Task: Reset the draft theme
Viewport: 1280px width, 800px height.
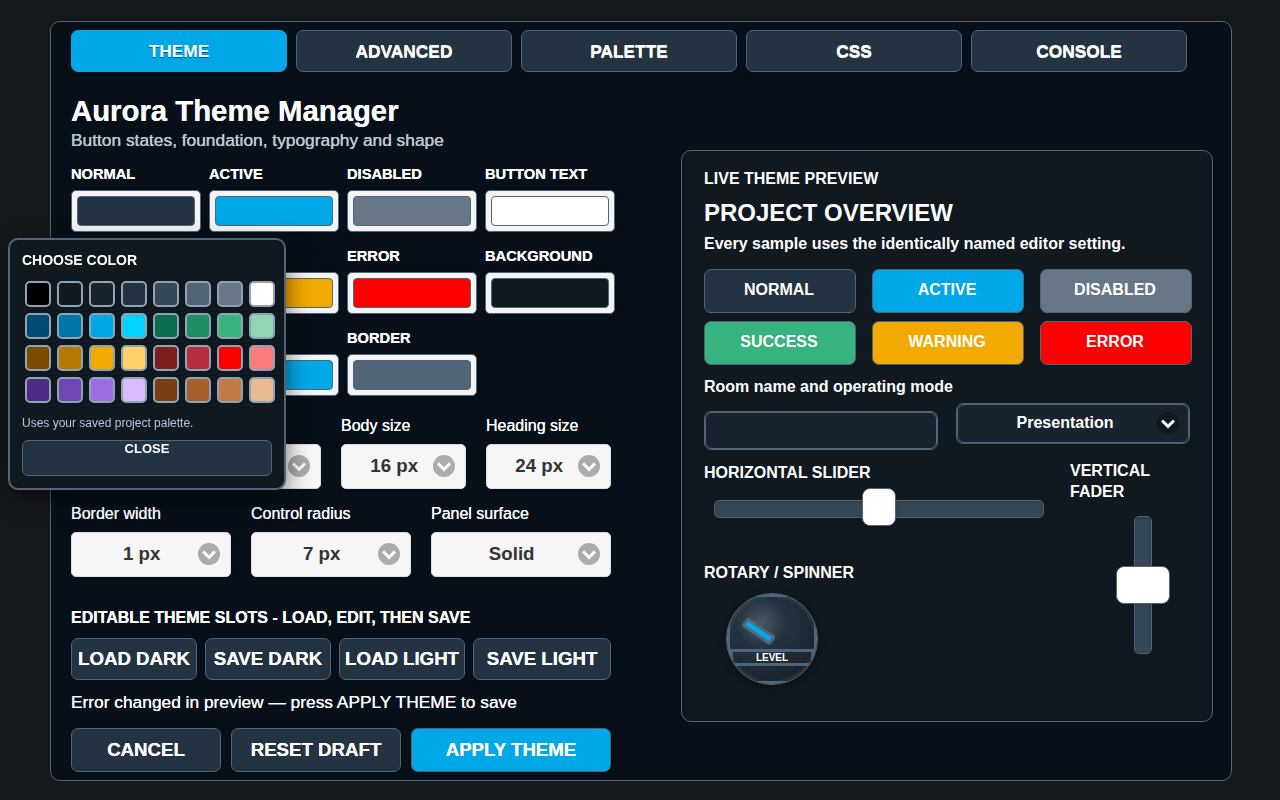Action: pyautogui.click(x=316, y=750)
